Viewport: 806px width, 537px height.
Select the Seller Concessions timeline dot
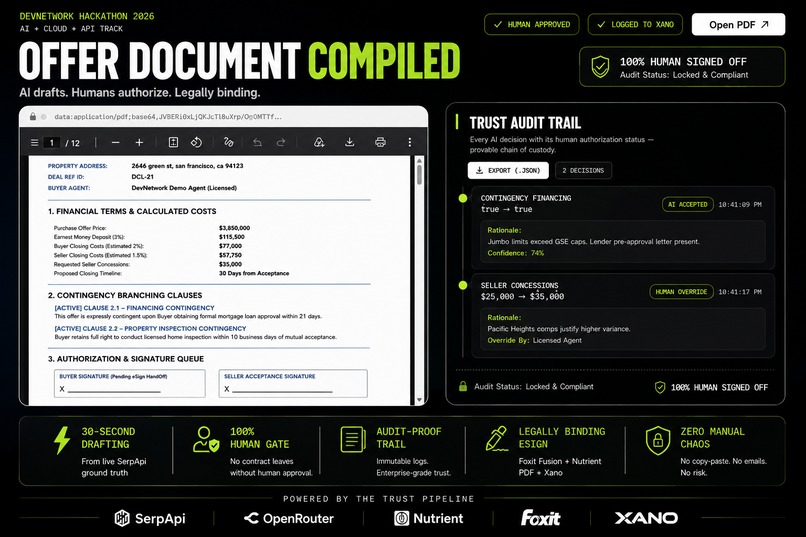[463, 285]
